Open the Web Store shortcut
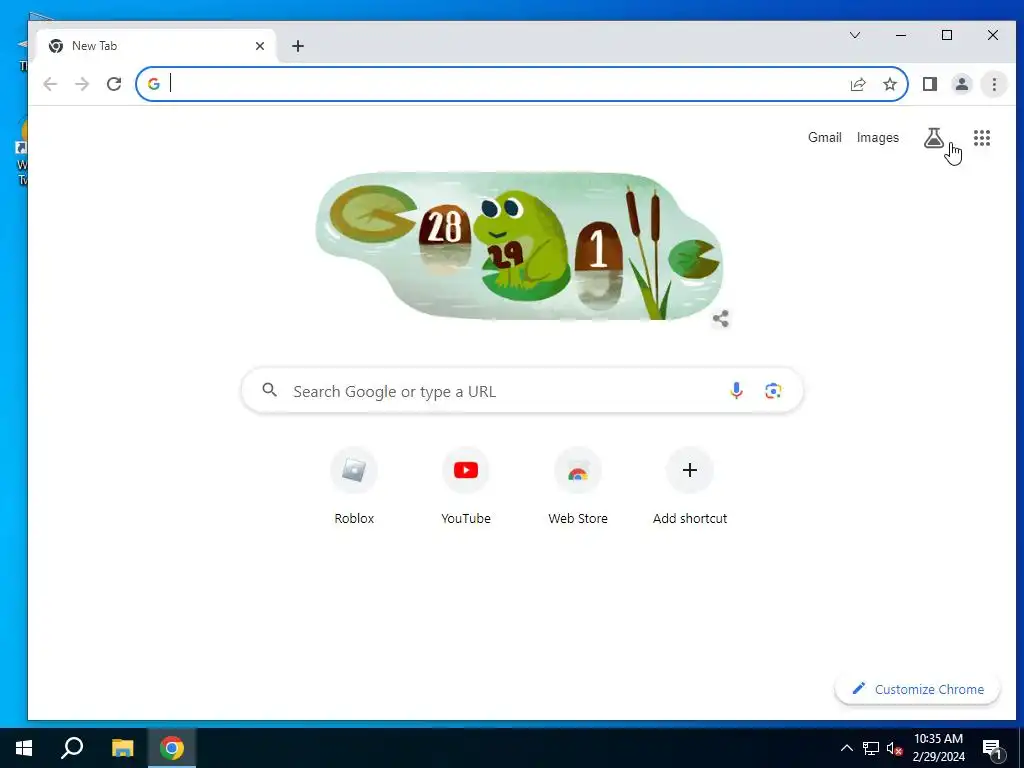 point(578,487)
